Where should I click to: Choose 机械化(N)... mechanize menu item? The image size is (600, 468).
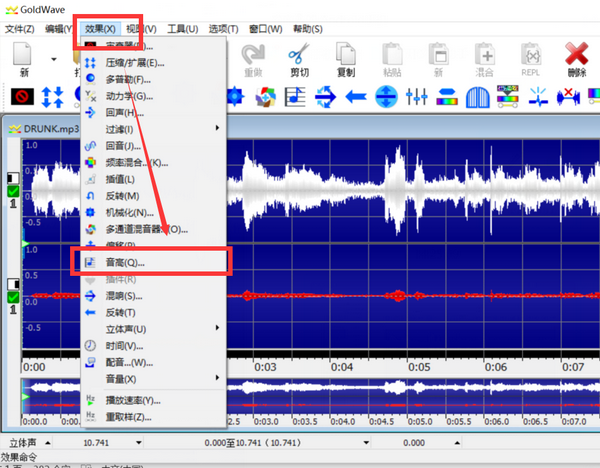click(153, 213)
